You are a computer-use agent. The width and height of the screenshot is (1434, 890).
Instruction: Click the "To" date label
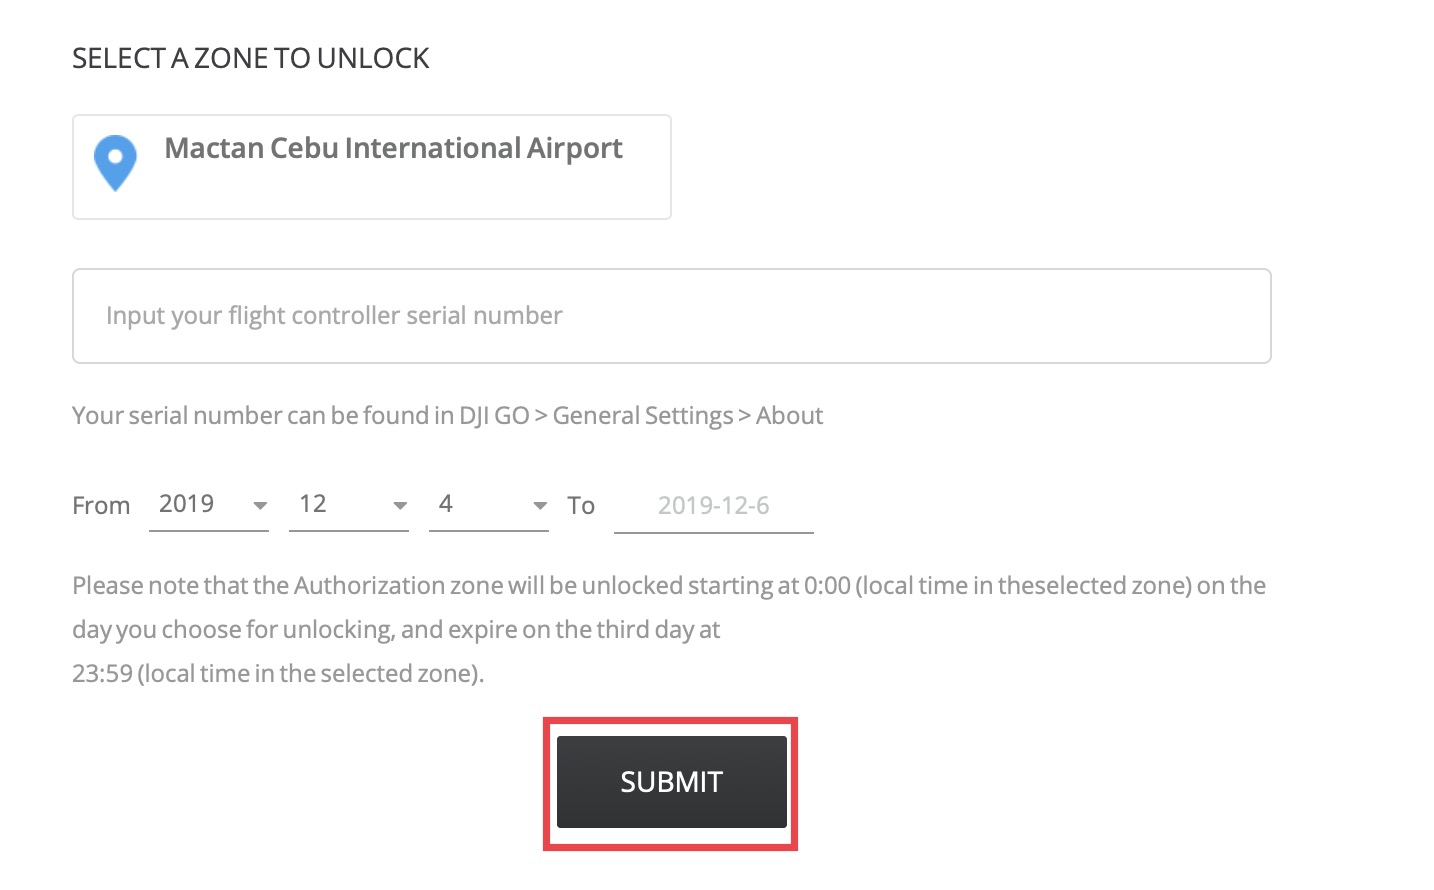(581, 506)
